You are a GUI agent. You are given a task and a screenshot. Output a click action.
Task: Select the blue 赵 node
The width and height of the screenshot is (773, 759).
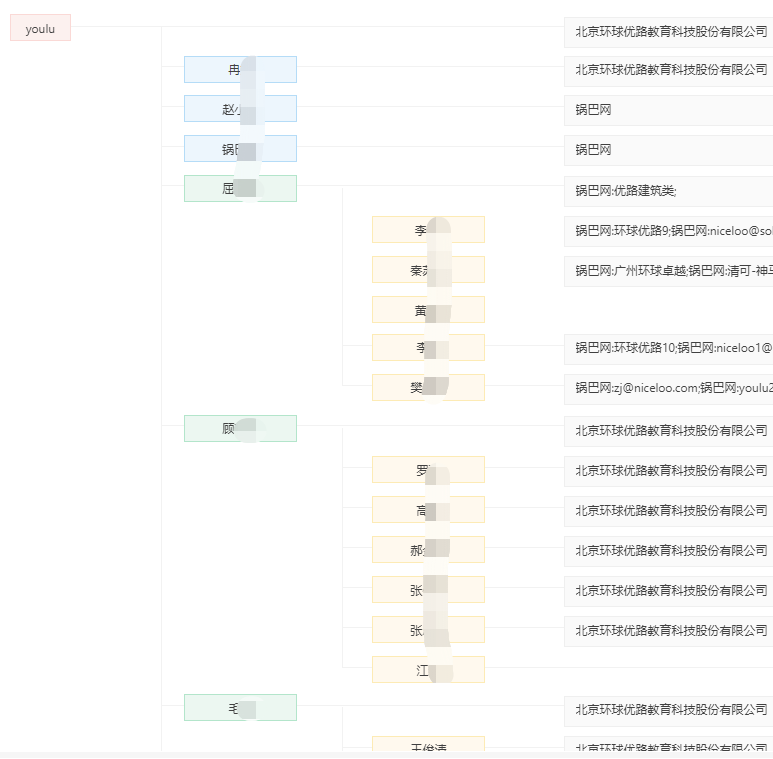pos(240,109)
